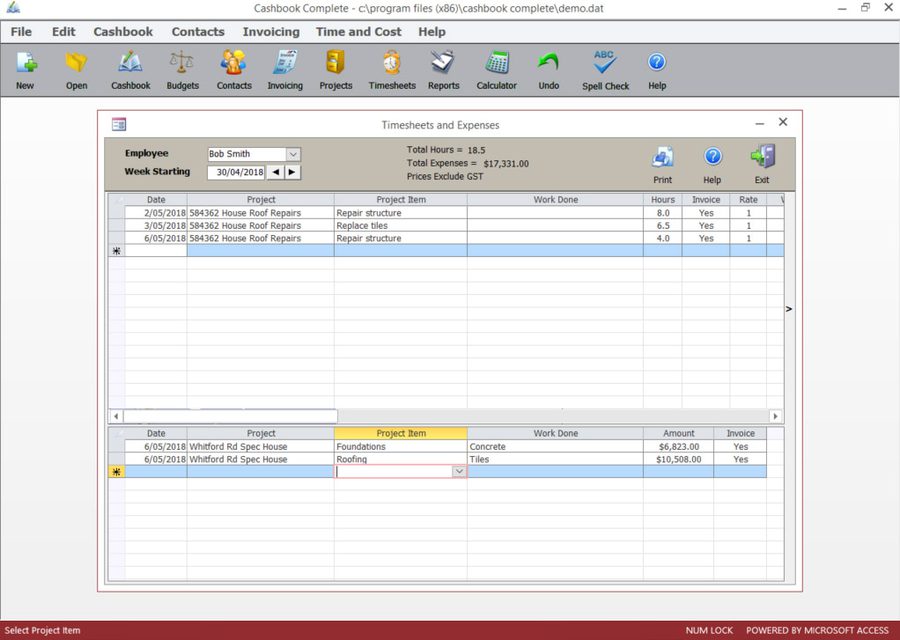
Task: Click the Work Done header in timesheet grid
Action: click(x=555, y=200)
